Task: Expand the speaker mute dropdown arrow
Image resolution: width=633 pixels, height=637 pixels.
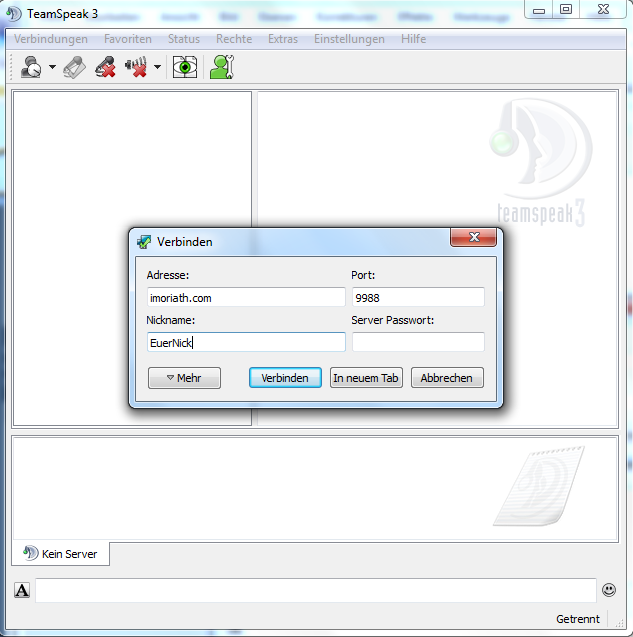Action: [157, 69]
